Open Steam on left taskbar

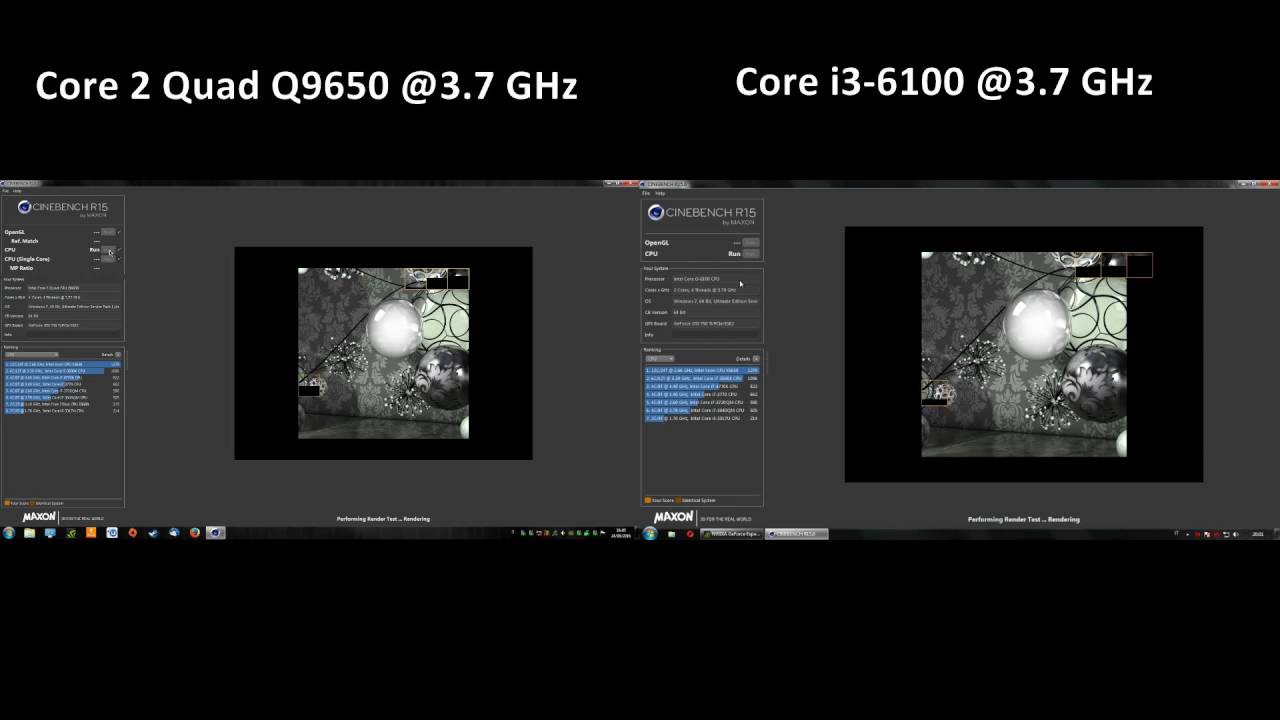153,533
